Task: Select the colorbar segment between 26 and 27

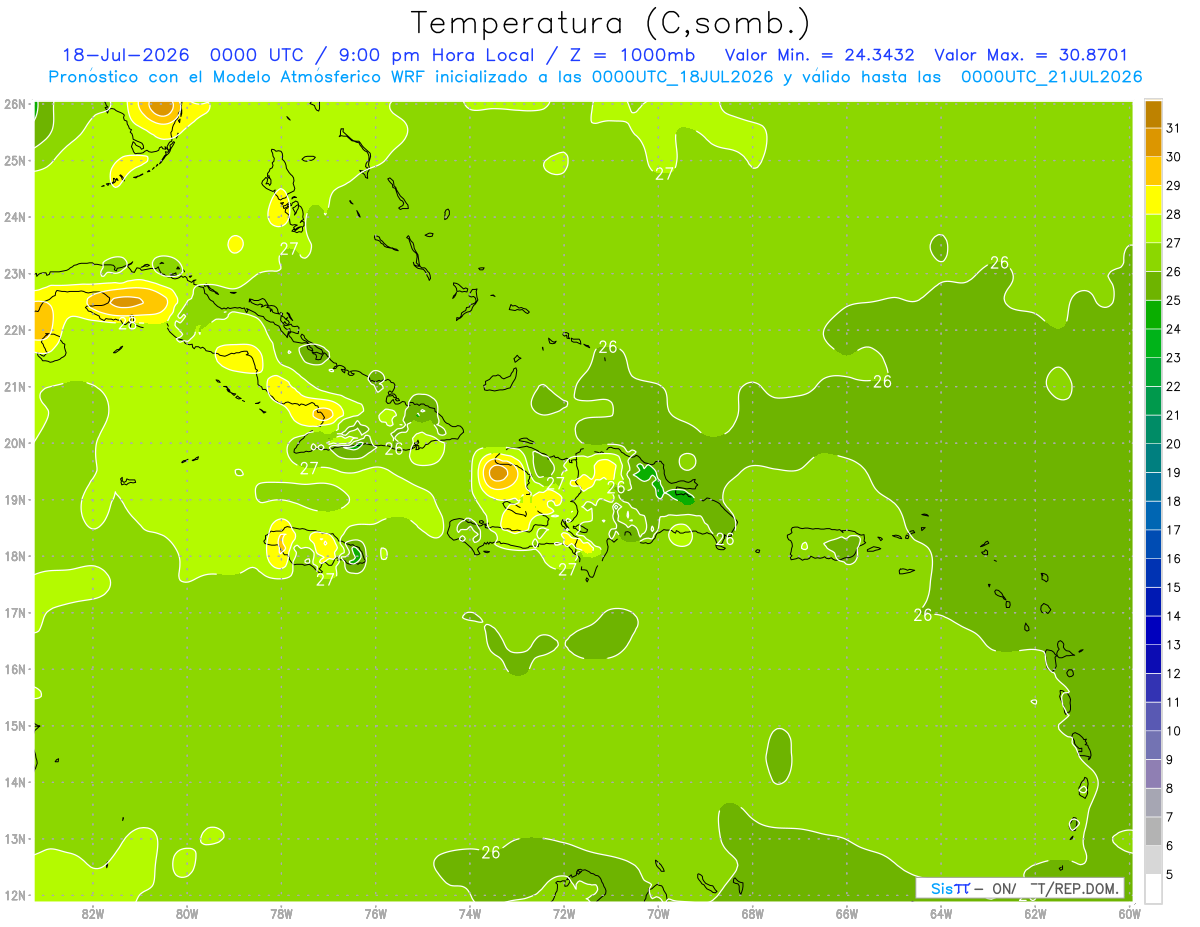Action: (1153, 257)
